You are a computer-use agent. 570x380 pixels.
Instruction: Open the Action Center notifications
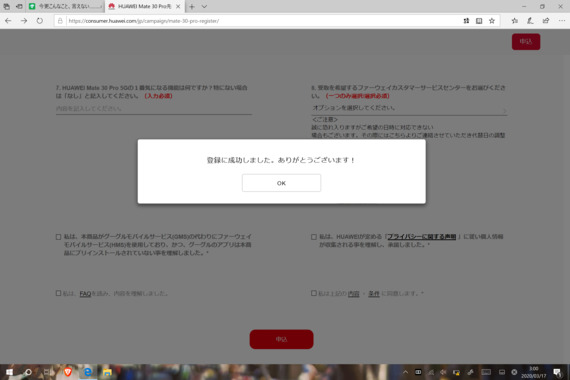pyautogui.click(x=557, y=372)
